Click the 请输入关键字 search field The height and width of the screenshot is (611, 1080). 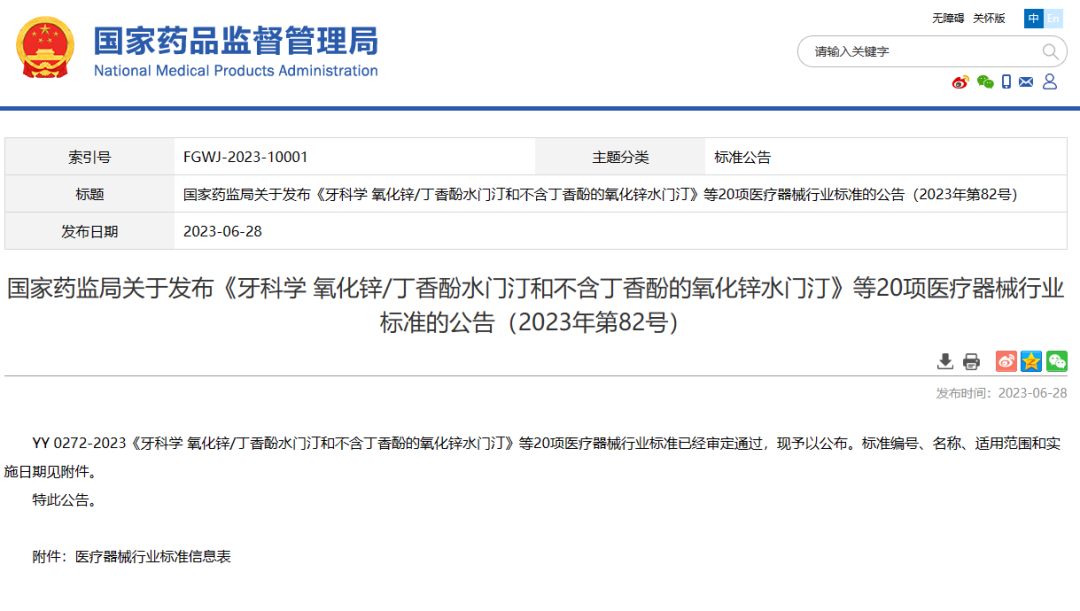pyautogui.click(x=920, y=52)
